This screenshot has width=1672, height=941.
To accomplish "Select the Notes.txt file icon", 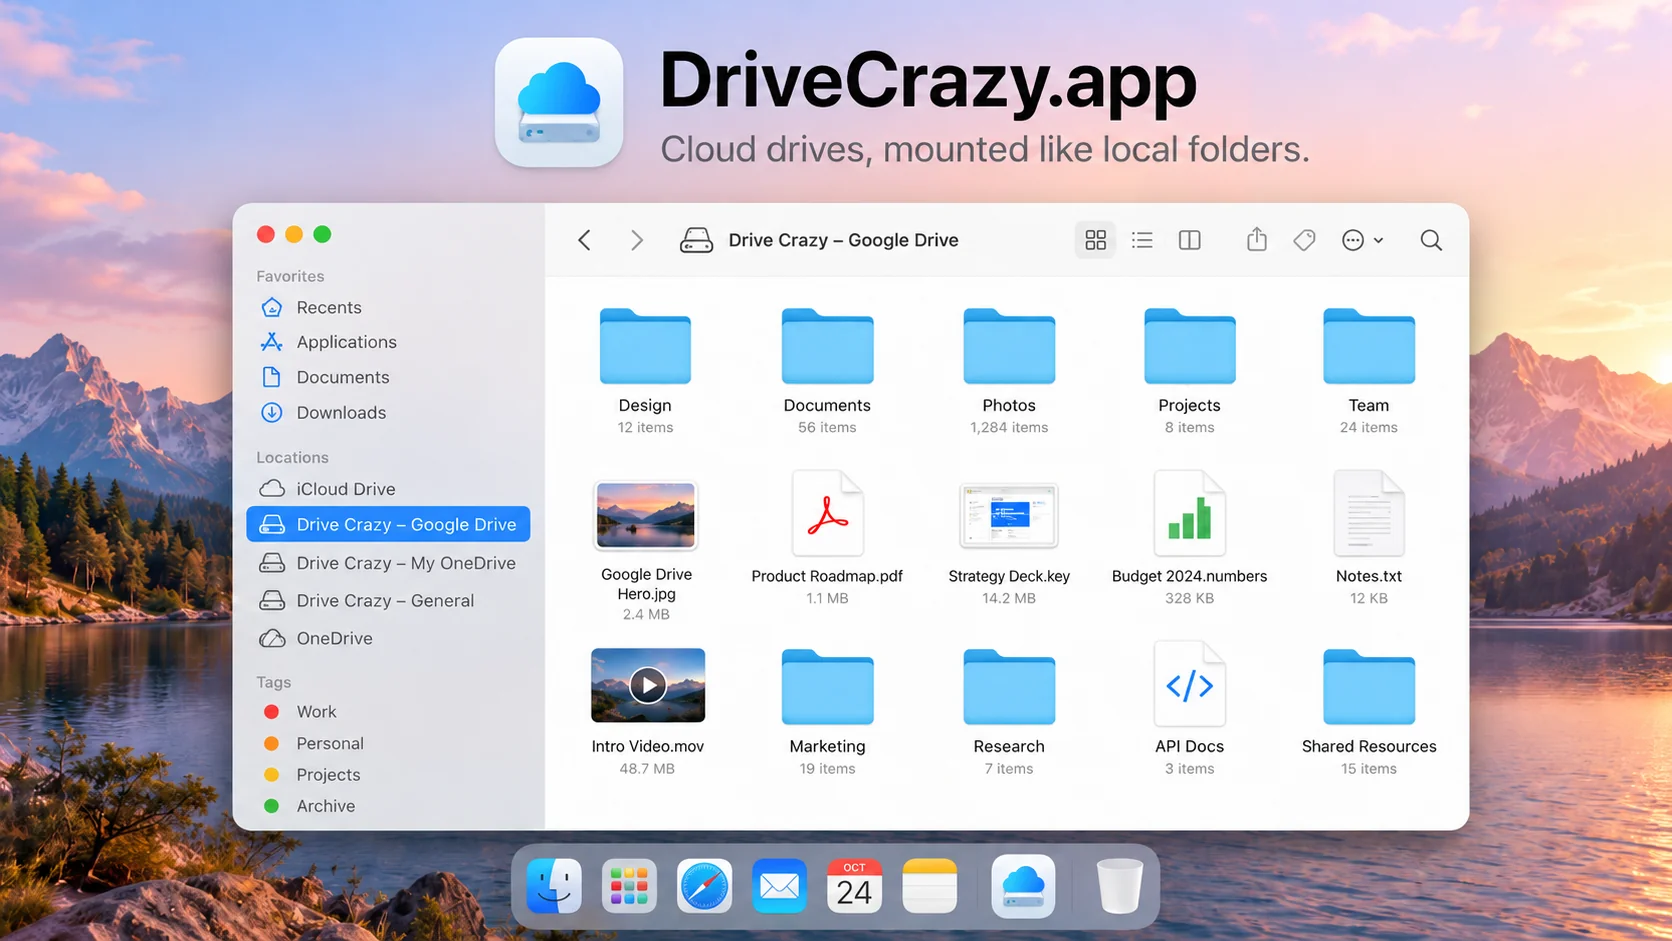I will pyautogui.click(x=1369, y=513).
